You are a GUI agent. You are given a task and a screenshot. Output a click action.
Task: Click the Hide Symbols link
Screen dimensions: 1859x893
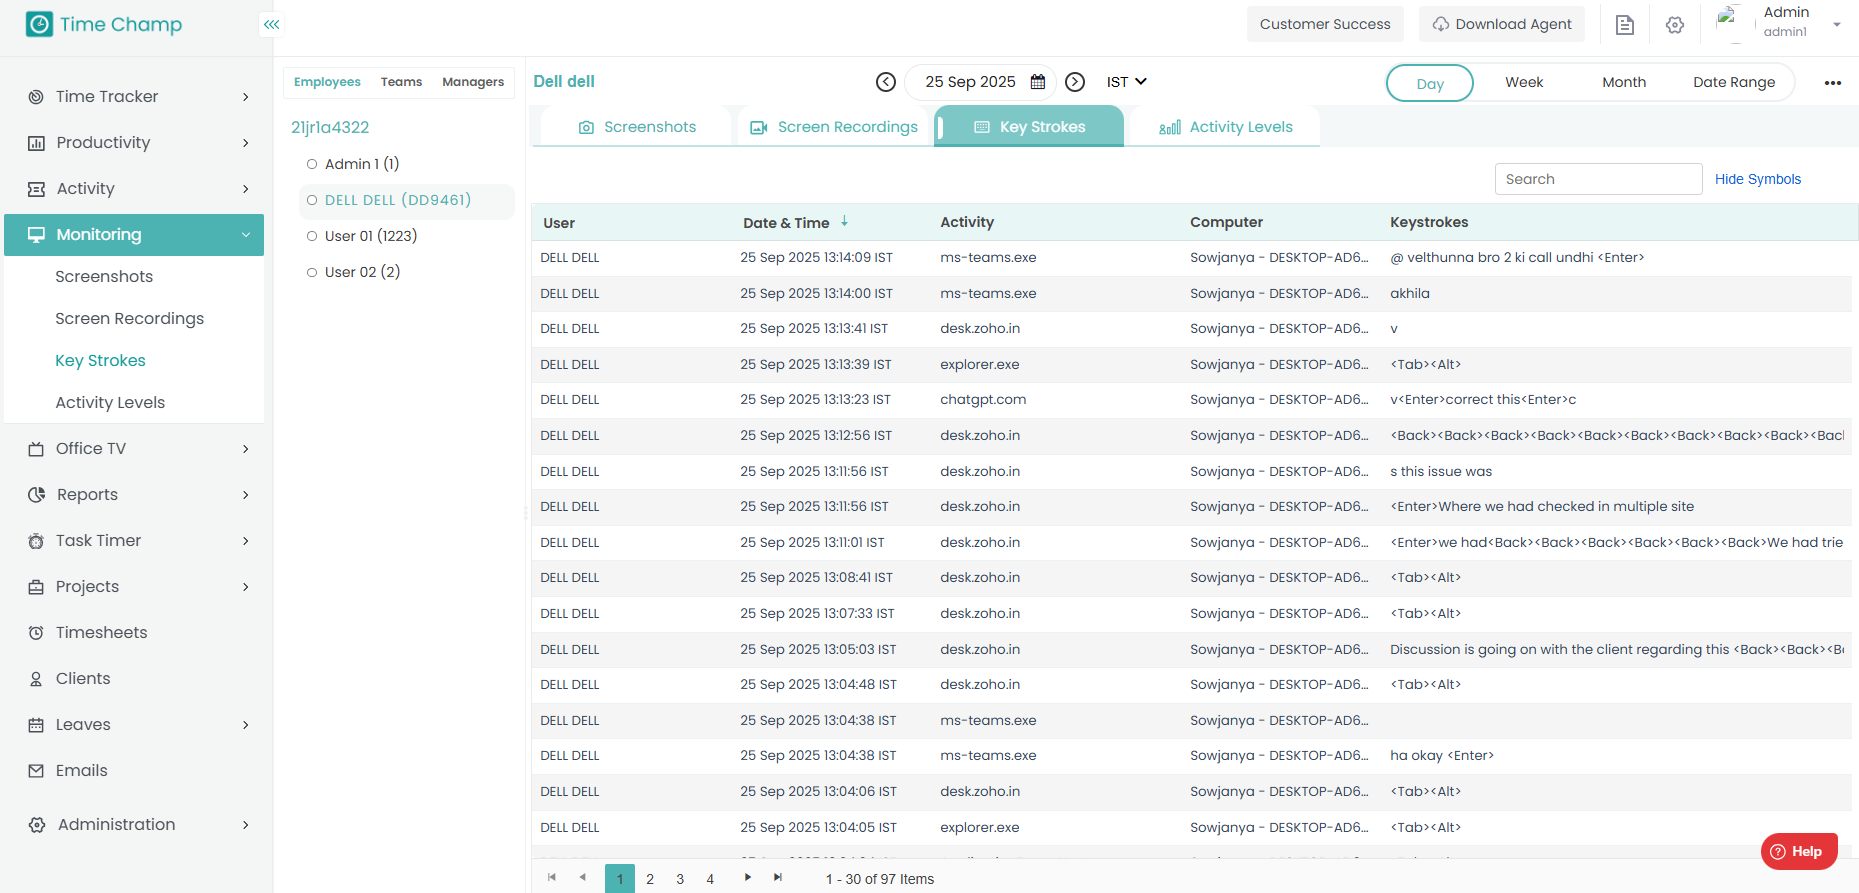pos(1757,179)
